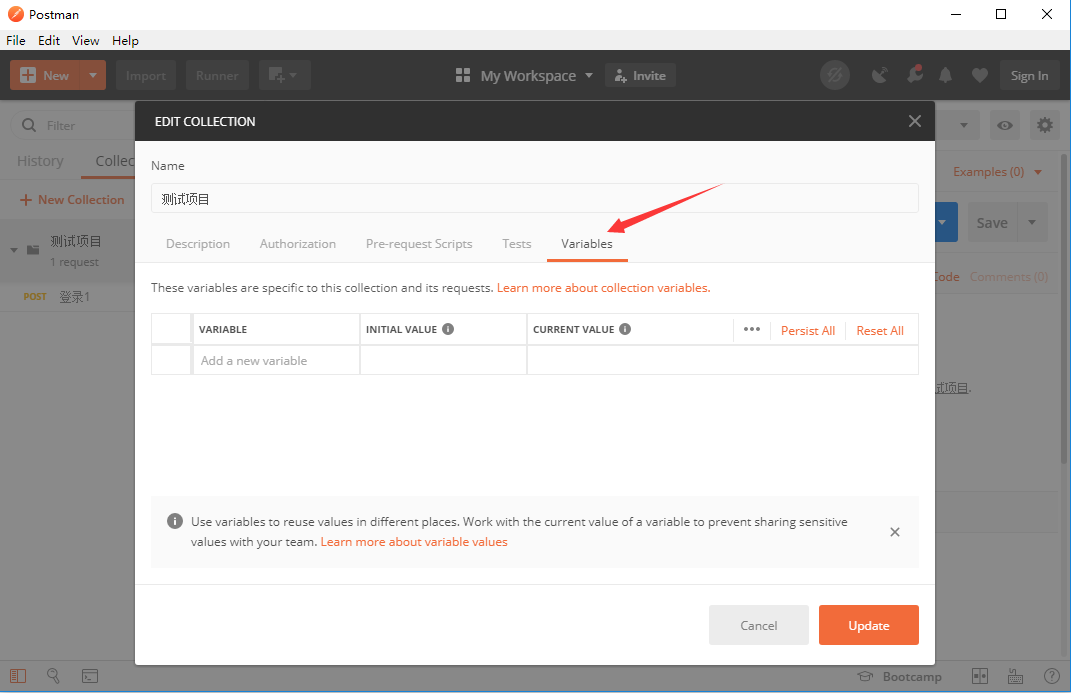Open the New button dropdown arrow
The height and width of the screenshot is (693, 1071).
(x=93, y=75)
